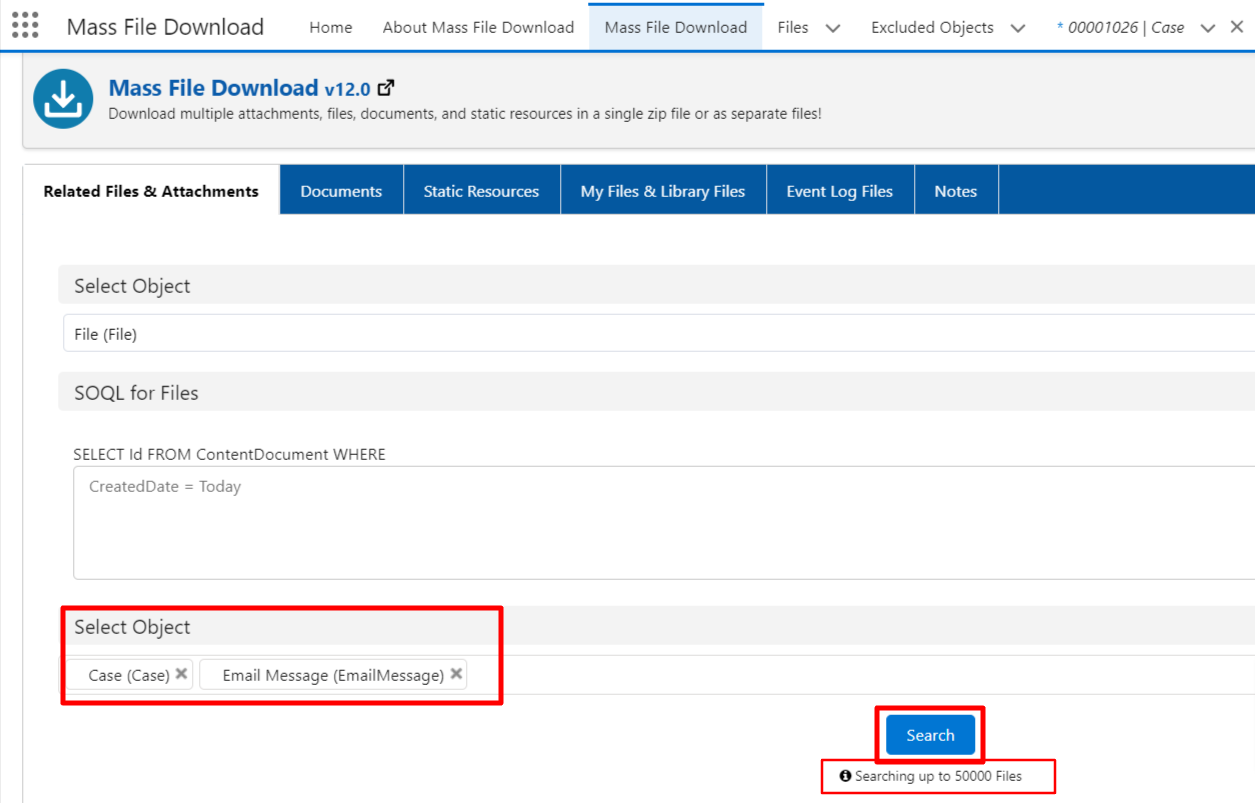1255x803 pixels.
Task: Select the Mass File Download nav tab
Action: coord(676,27)
